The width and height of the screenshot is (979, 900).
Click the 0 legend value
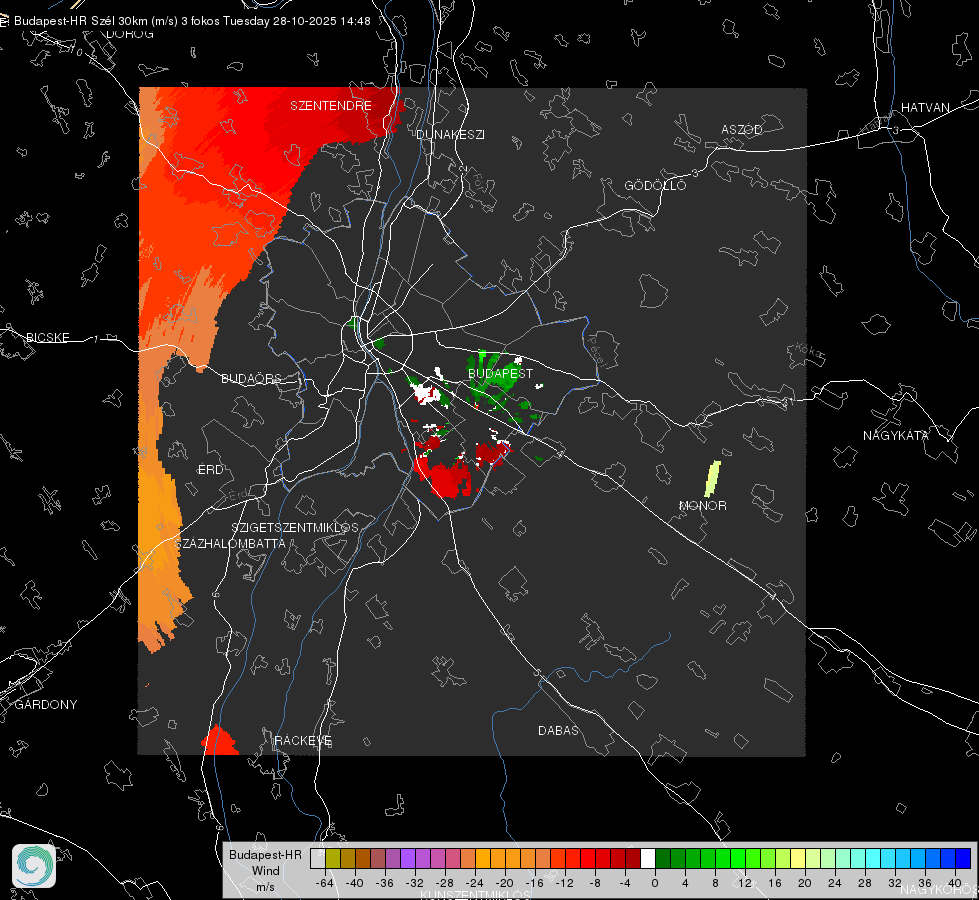click(655, 883)
